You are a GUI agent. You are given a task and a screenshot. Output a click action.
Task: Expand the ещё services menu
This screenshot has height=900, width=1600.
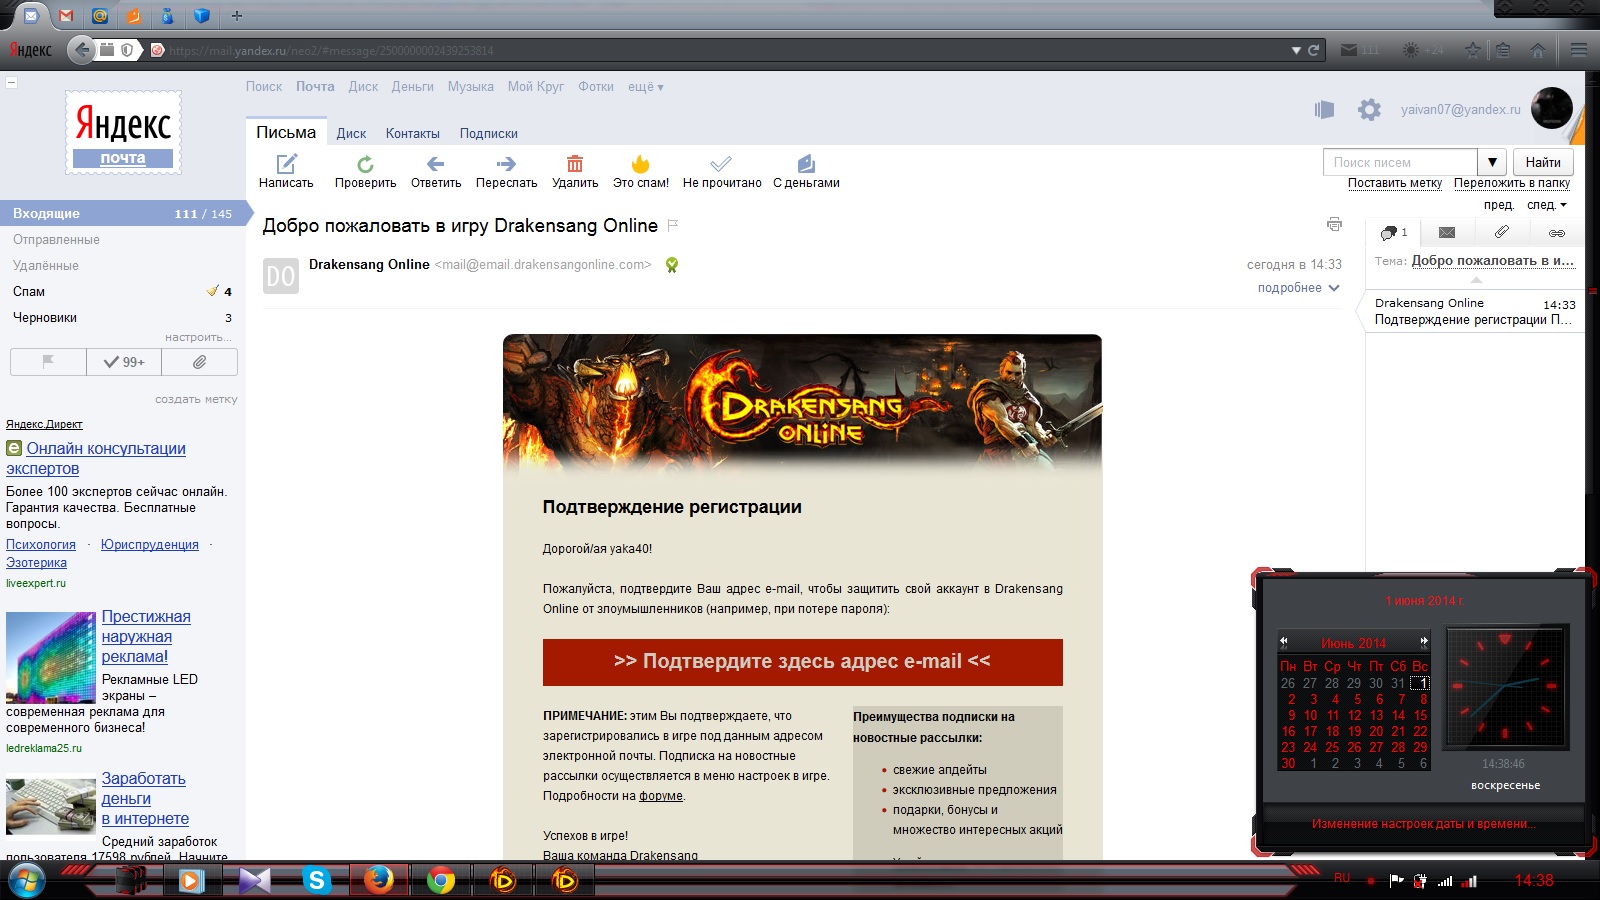tap(646, 87)
